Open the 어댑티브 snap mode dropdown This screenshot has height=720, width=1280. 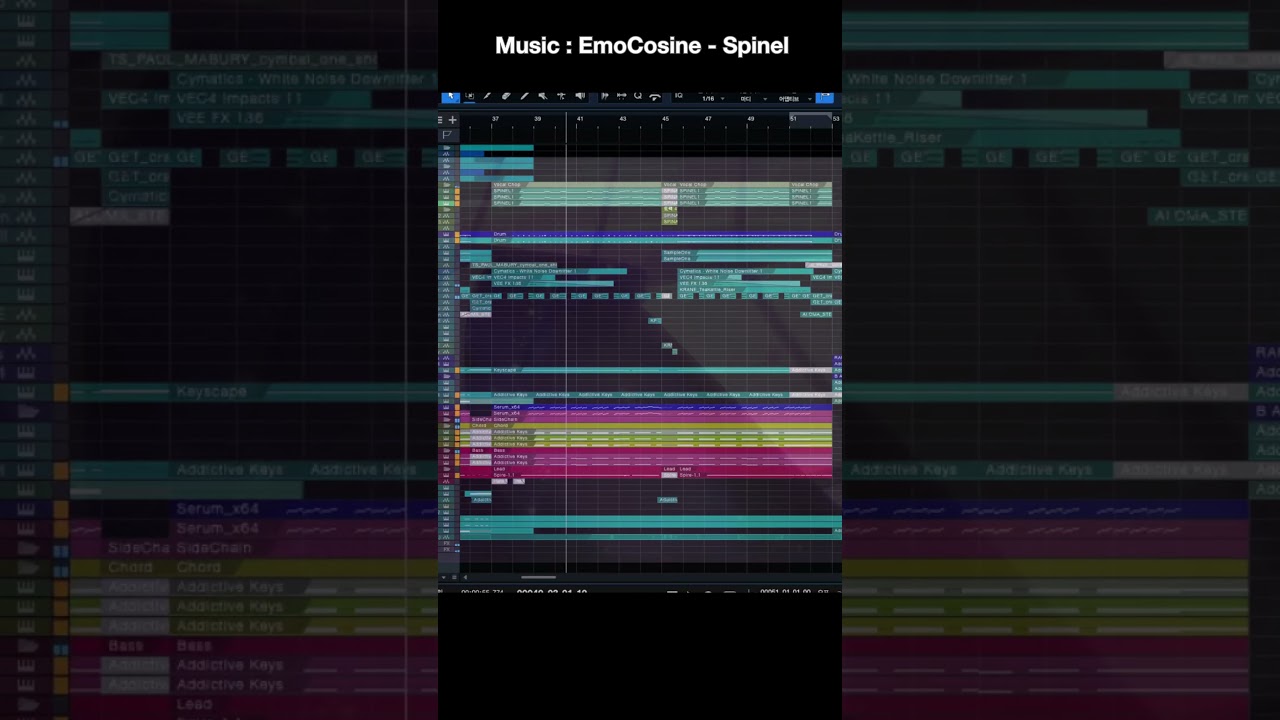[x=796, y=99]
